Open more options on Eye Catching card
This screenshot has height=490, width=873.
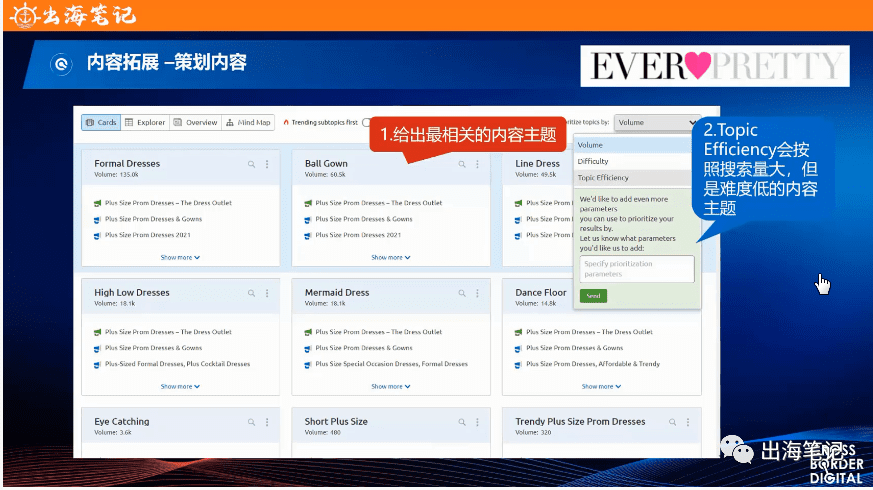click(267, 423)
